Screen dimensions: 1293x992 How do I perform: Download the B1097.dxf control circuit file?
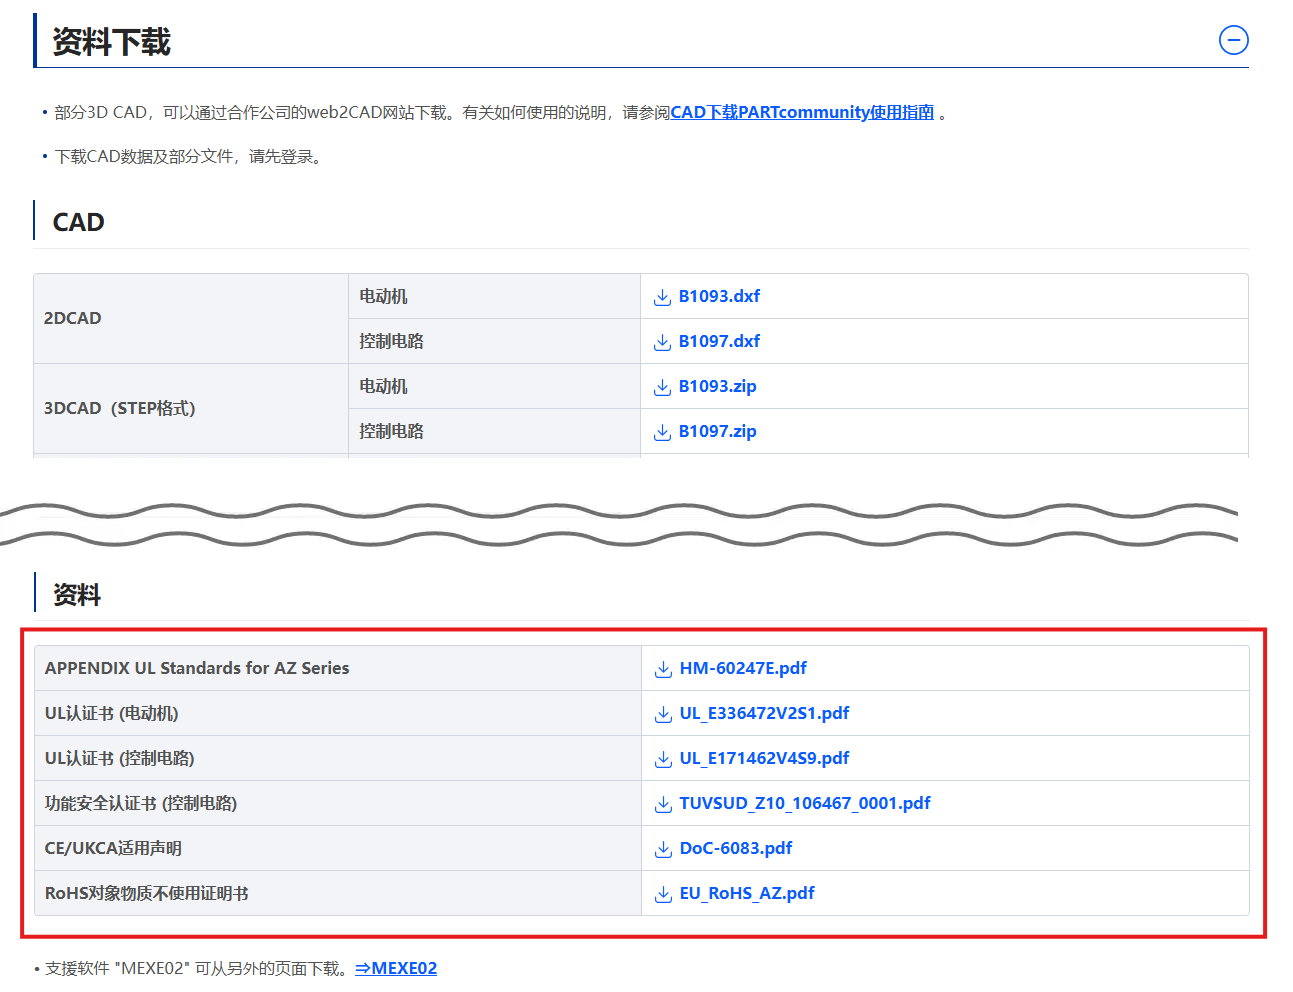tap(719, 341)
